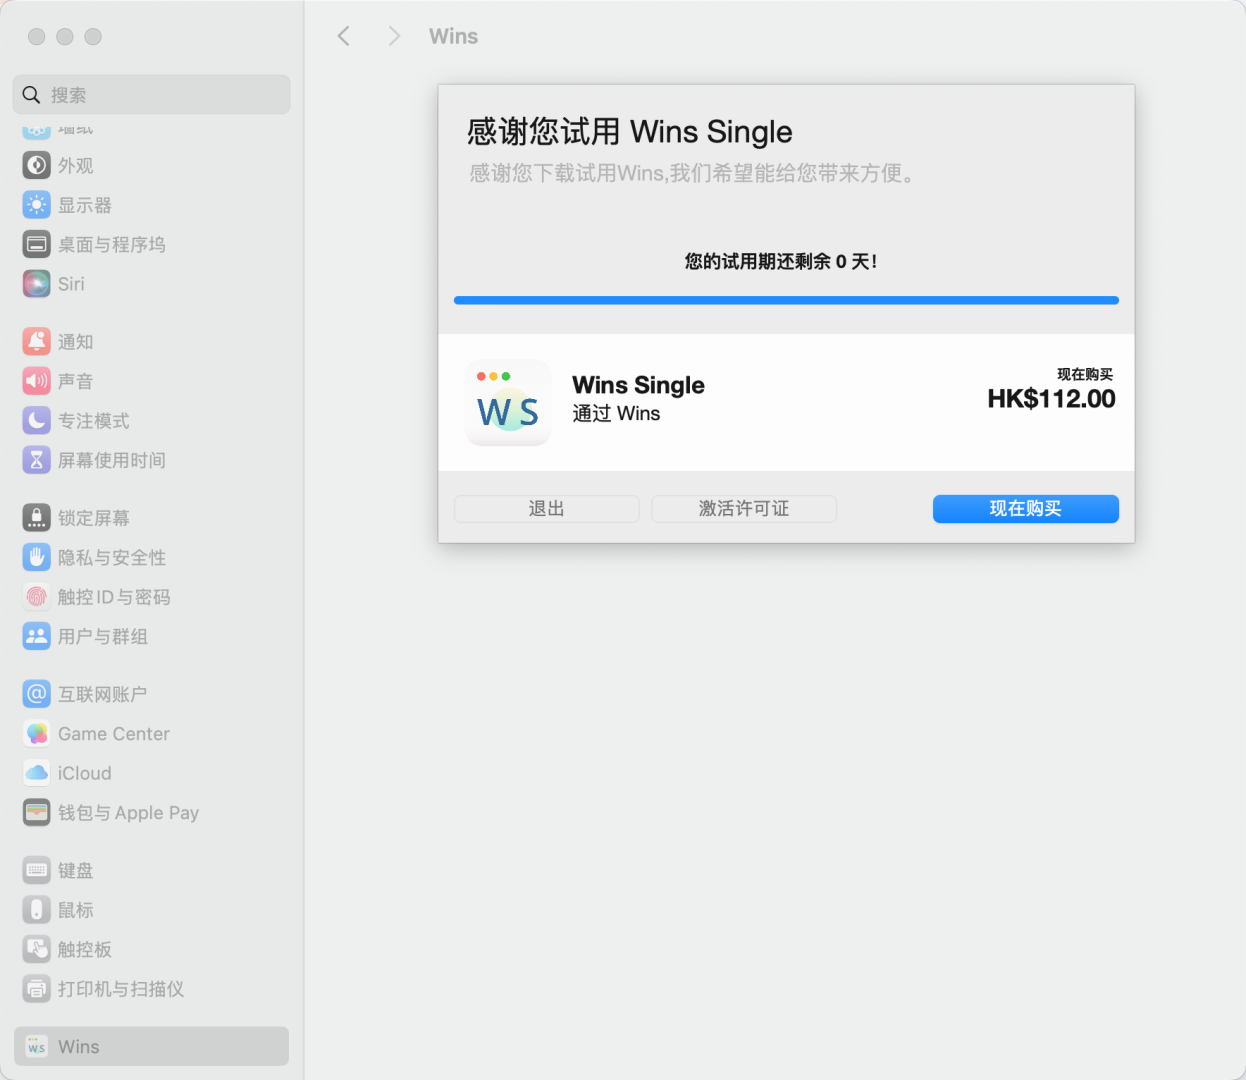Click the HK$112.00 price label
This screenshot has width=1246, height=1080.
click(1051, 399)
